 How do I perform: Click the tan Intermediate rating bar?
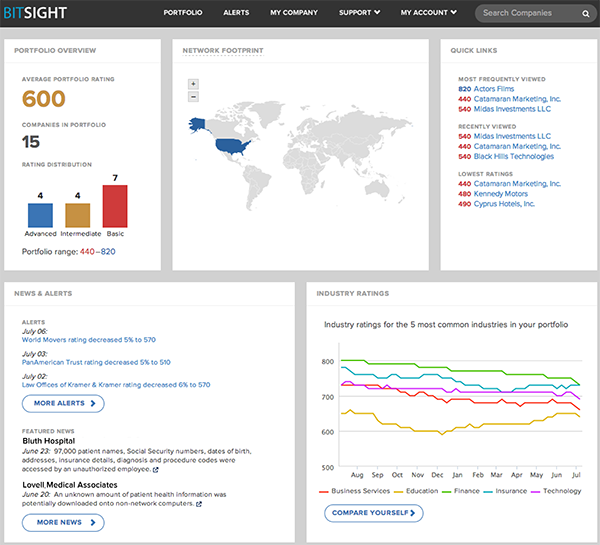[x=78, y=215]
